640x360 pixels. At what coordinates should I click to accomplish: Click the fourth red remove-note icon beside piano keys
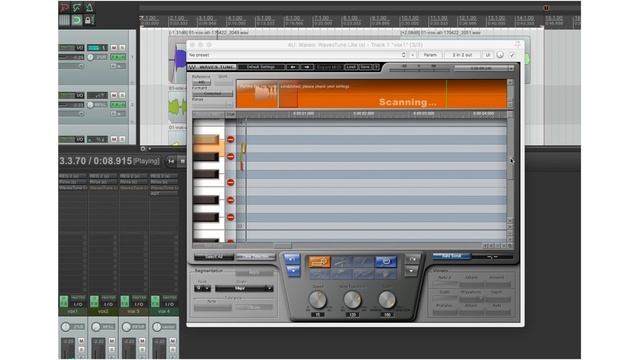[231, 200]
